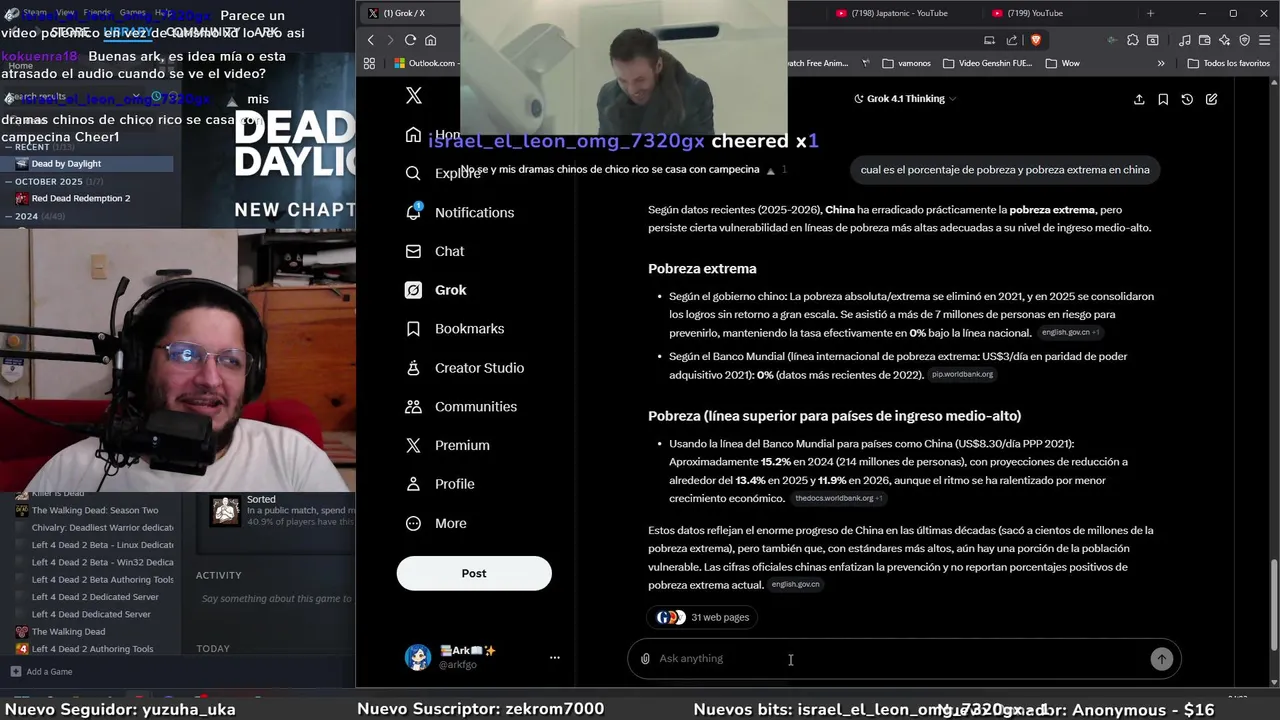This screenshot has width=1280, height=720.
Task: Click the share page icon in address bar
Action: pos(1011,40)
